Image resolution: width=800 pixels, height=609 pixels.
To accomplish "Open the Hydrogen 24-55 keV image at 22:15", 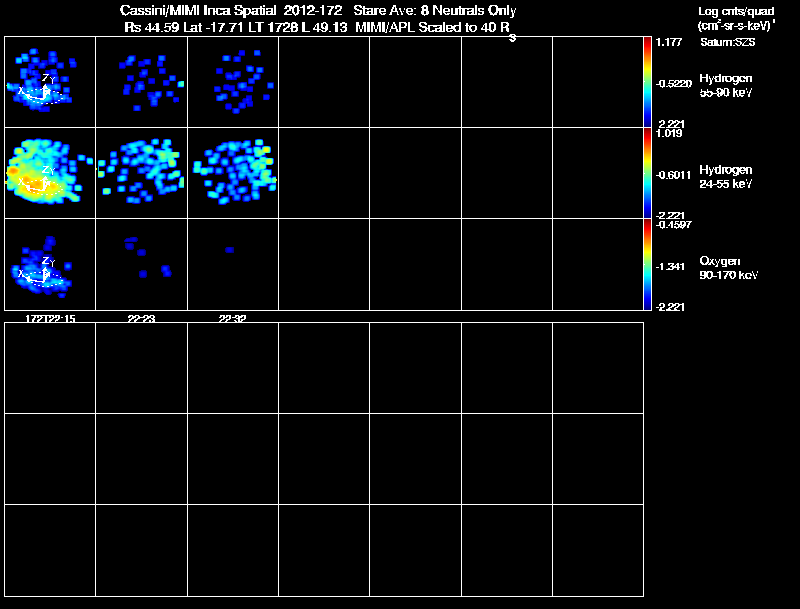I will pos(50,173).
